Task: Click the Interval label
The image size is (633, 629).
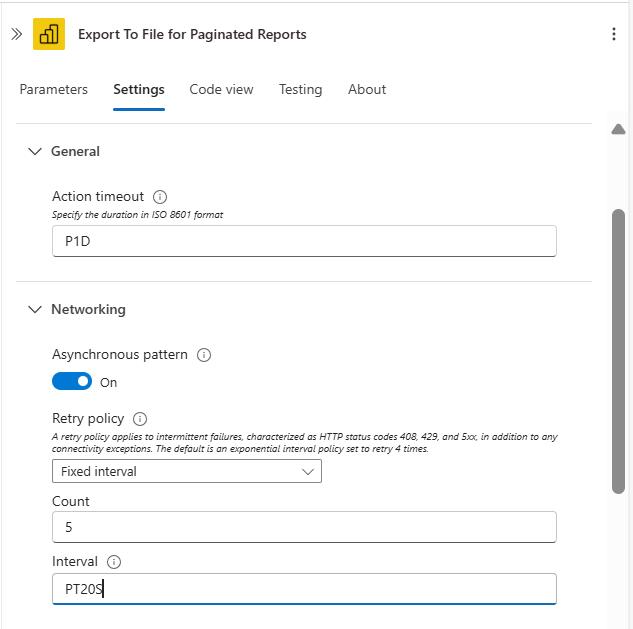Action: [75, 562]
